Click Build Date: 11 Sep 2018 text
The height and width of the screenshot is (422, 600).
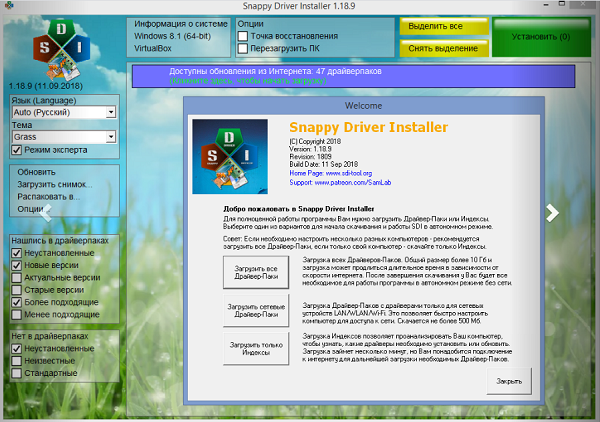click(324, 164)
